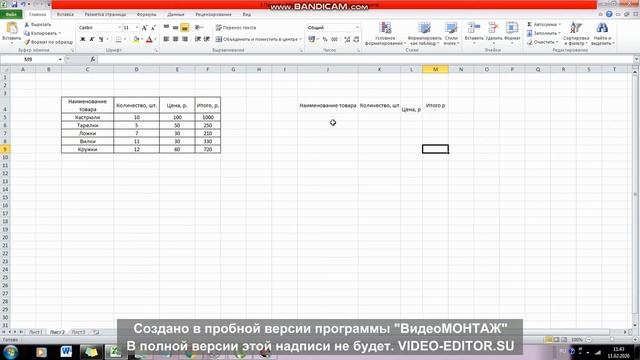The image size is (640, 360).
Task: Switch to the View (Вид) tab
Action: pyautogui.click(x=247, y=14)
